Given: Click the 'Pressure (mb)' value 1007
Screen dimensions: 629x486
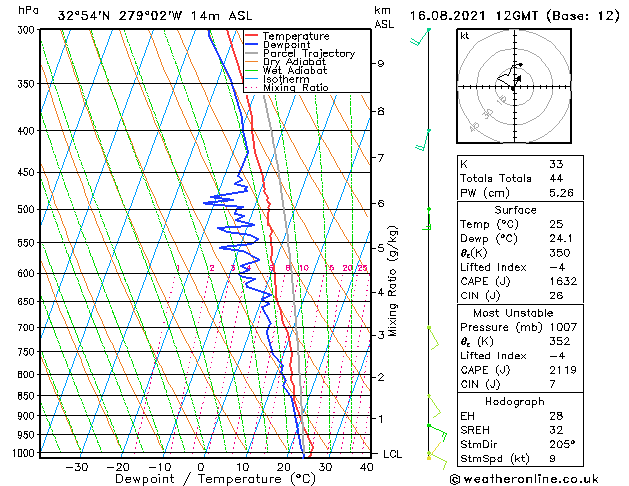Looking at the screenshot, I should pos(563,327).
